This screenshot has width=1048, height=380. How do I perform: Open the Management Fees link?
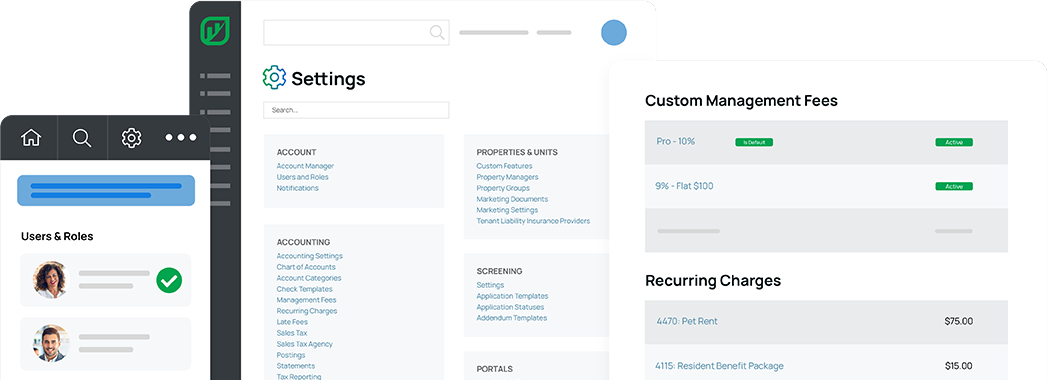[306, 300]
